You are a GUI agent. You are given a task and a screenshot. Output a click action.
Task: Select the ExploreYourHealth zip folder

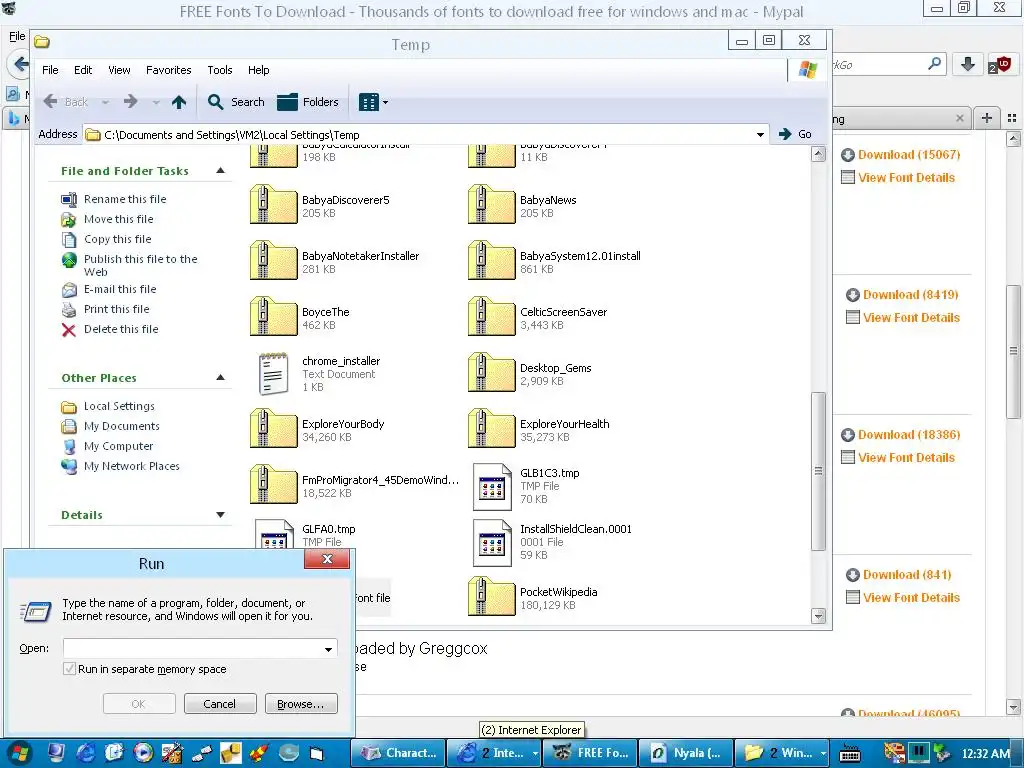pos(539,430)
